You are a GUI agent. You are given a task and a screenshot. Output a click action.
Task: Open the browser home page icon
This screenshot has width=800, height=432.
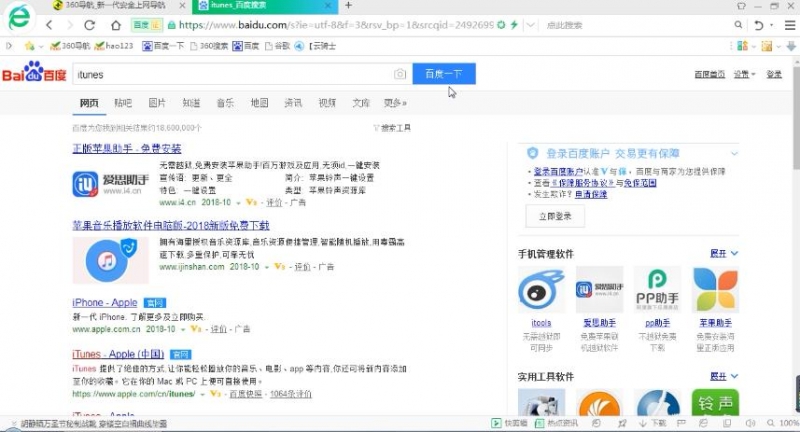[116, 25]
